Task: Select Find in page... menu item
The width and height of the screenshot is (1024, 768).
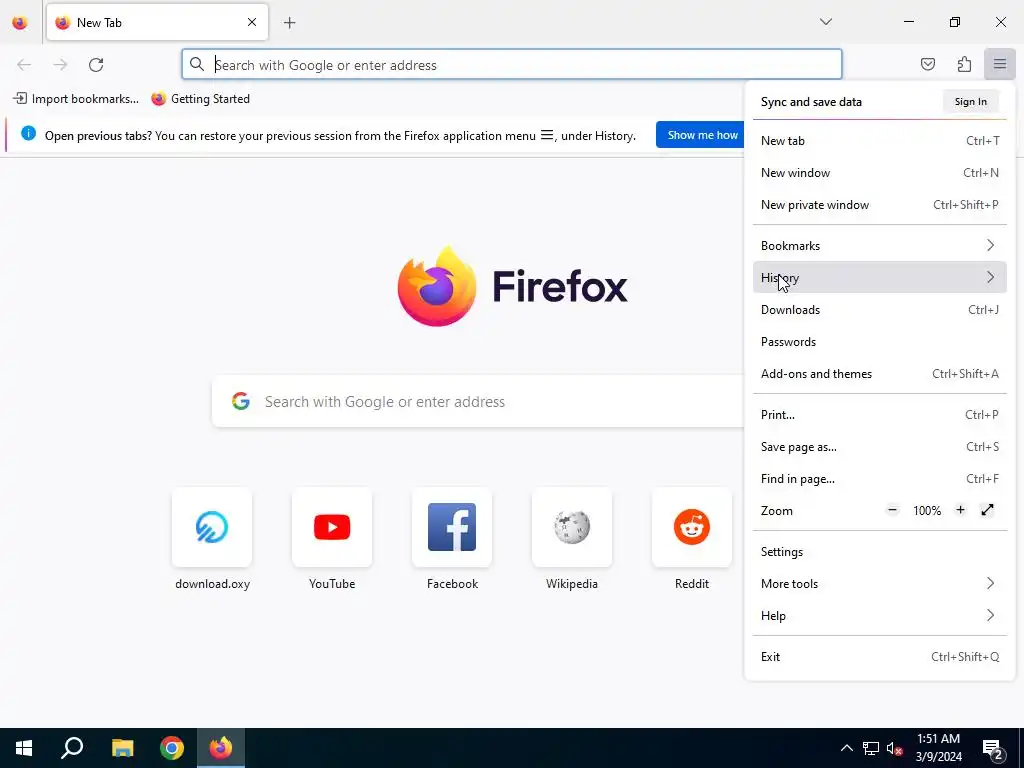Action: (880, 479)
